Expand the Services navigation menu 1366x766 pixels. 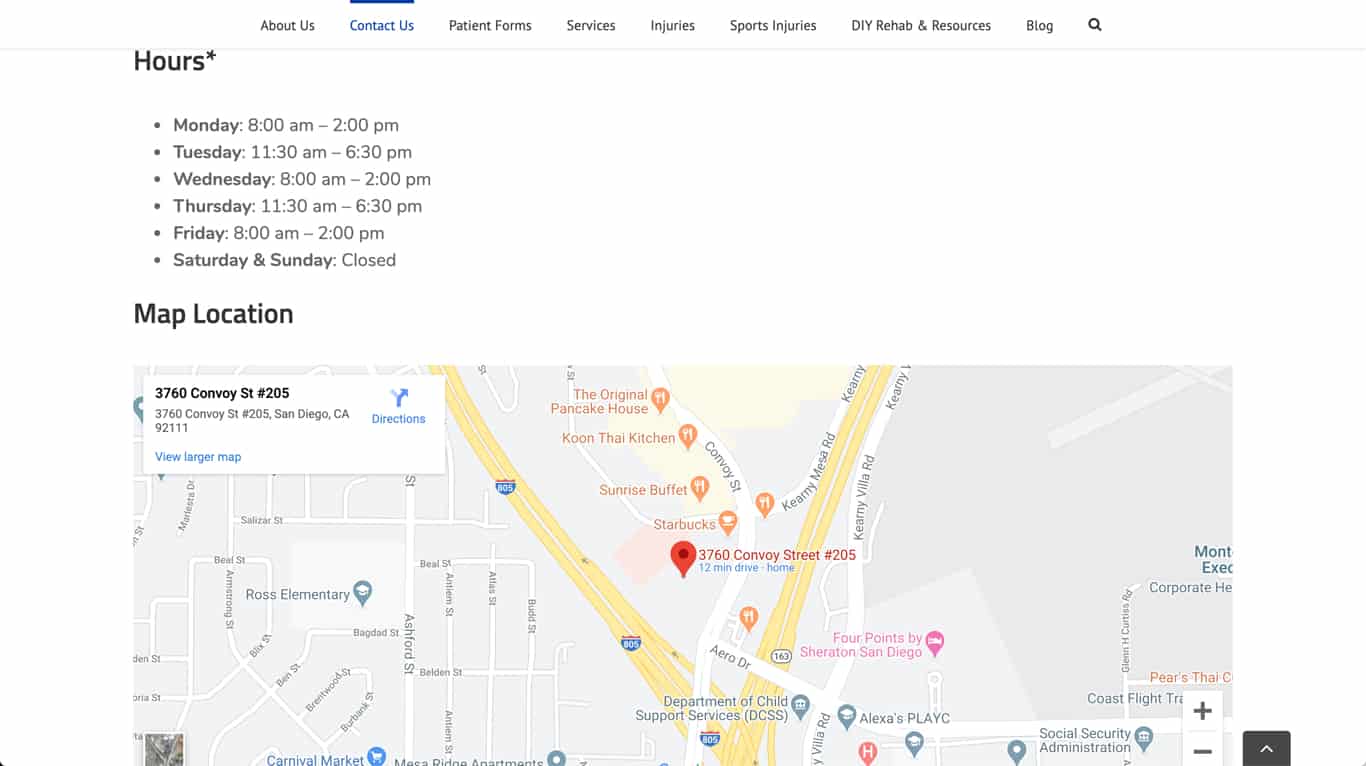coord(591,25)
